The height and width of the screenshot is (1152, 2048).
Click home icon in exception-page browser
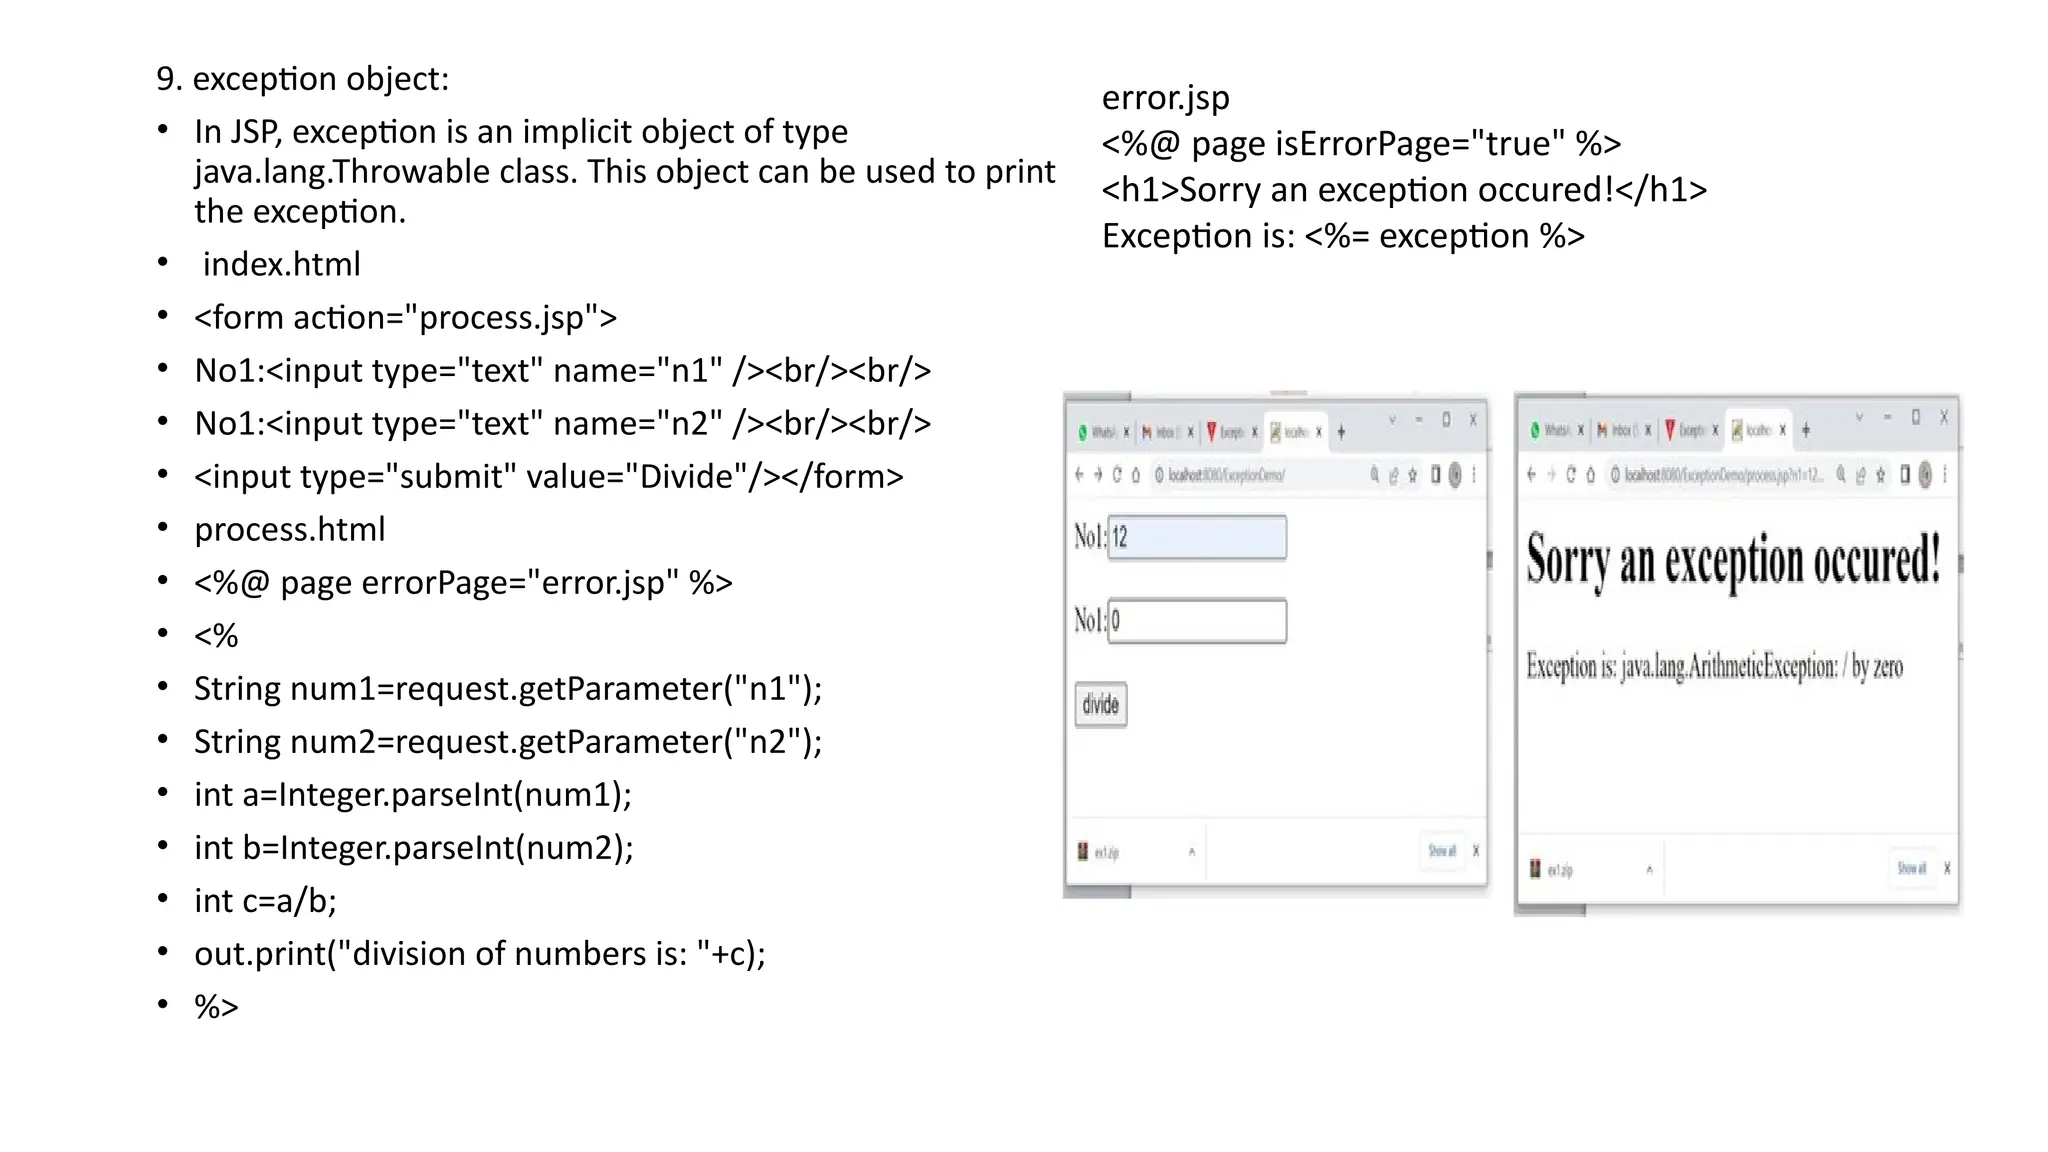(1590, 475)
